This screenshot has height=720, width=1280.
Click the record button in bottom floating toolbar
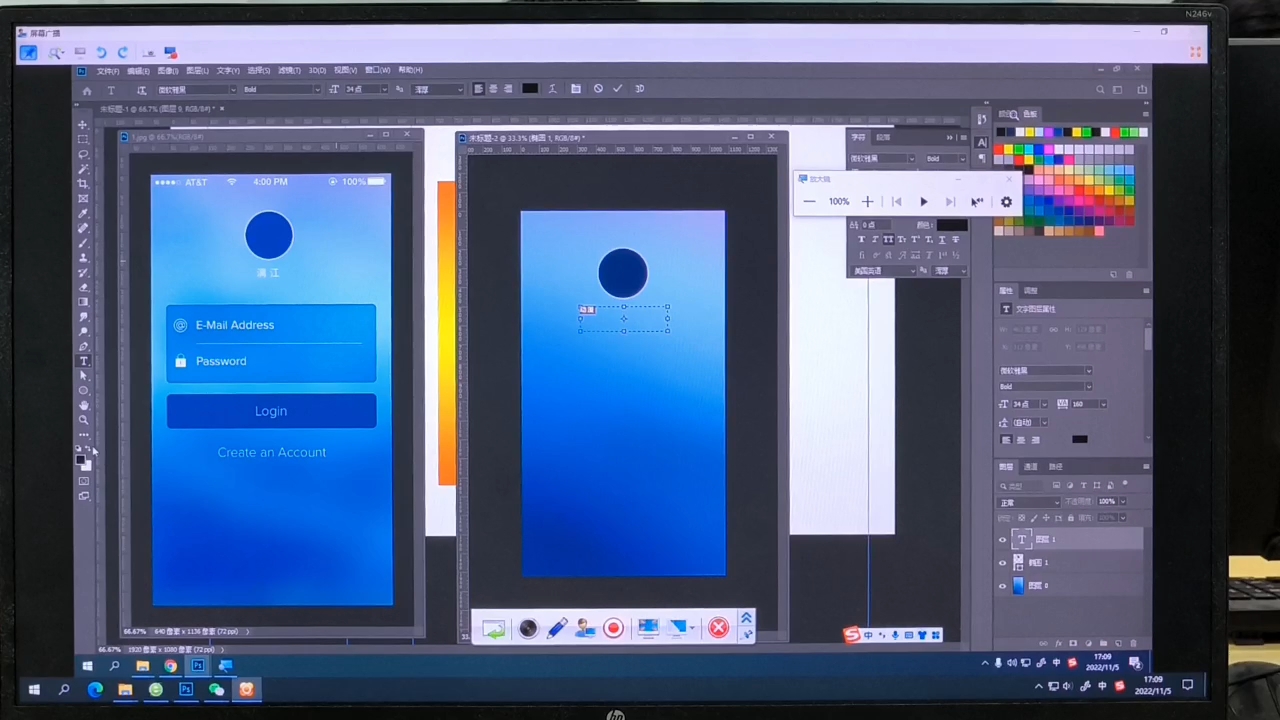click(613, 628)
